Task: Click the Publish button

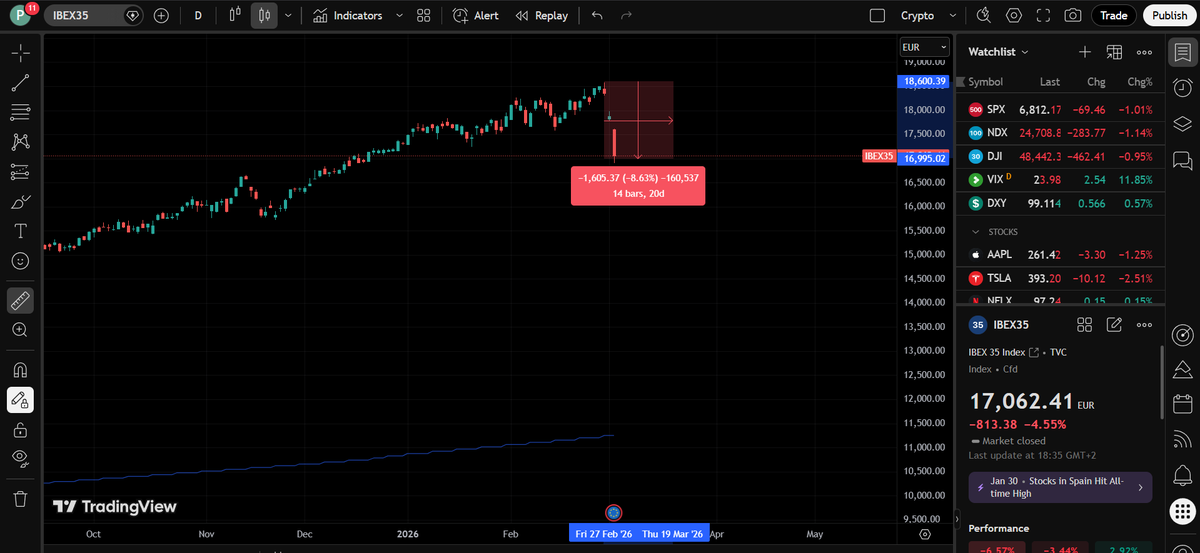Action: [1169, 15]
